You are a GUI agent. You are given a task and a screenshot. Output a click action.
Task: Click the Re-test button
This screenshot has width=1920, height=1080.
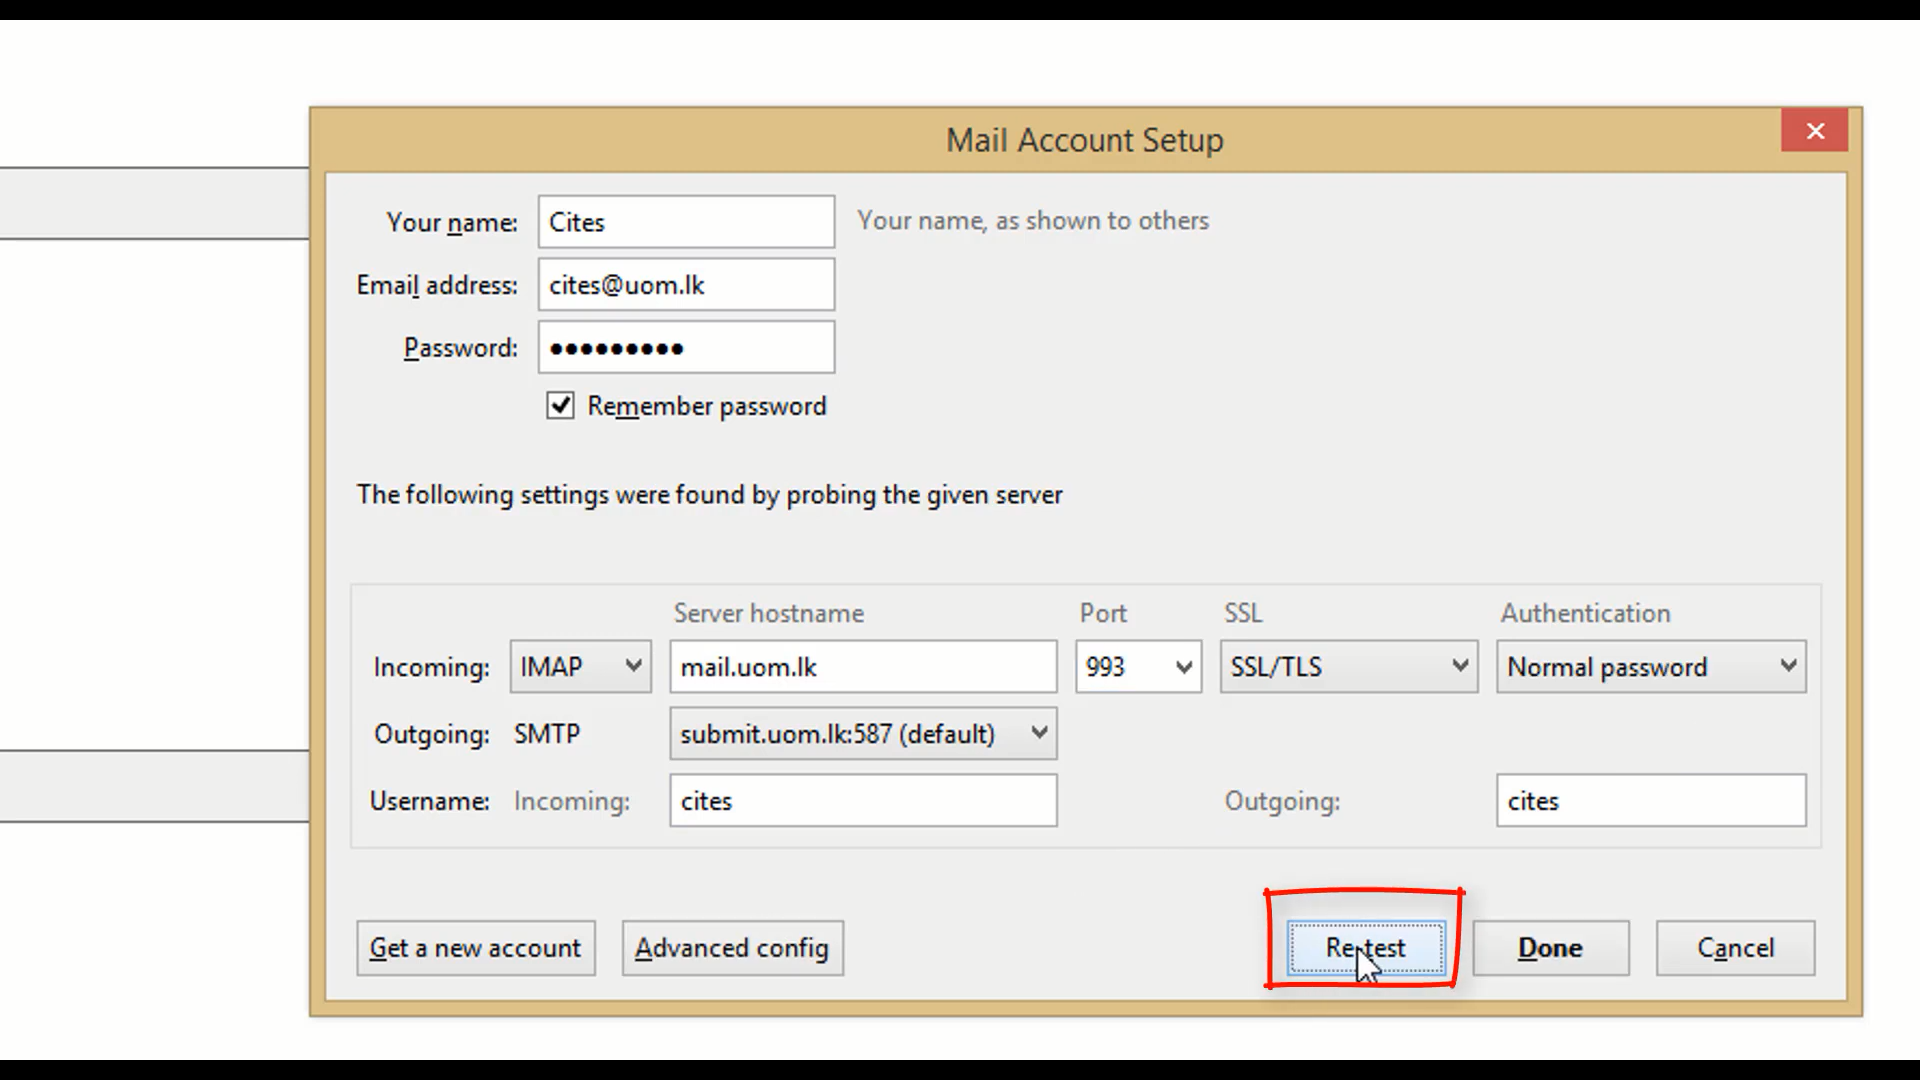point(1366,948)
